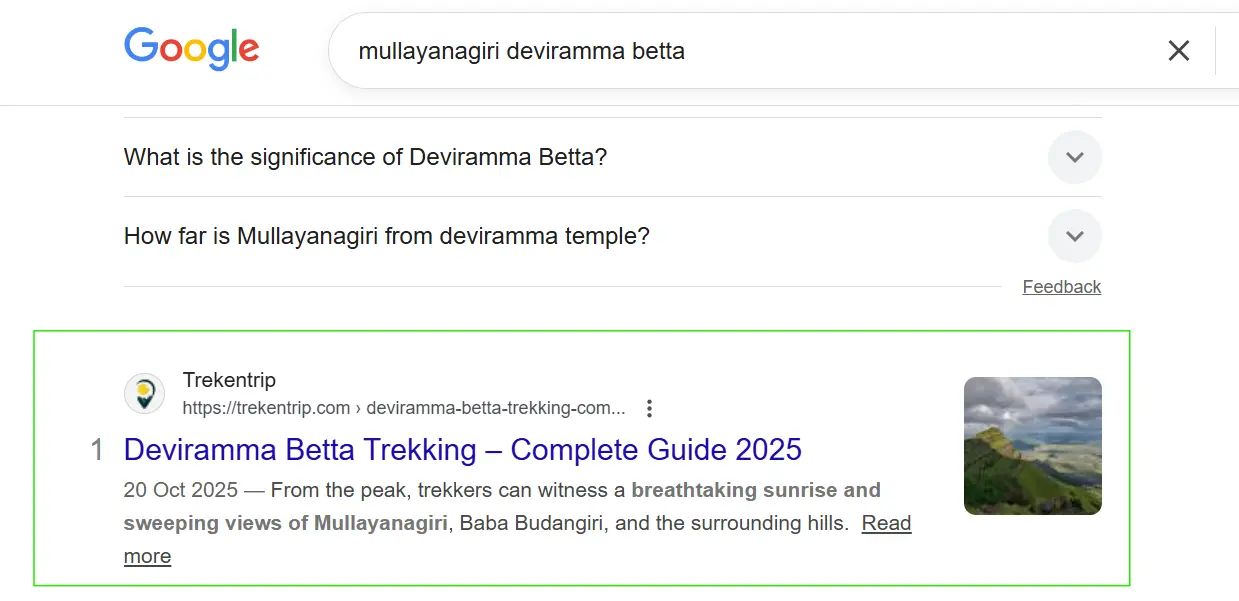Screen dimensions: 1239x601
Task: Open question "How far is Mullayanagiri from deviramma temple?"
Action: [x=386, y=237]
